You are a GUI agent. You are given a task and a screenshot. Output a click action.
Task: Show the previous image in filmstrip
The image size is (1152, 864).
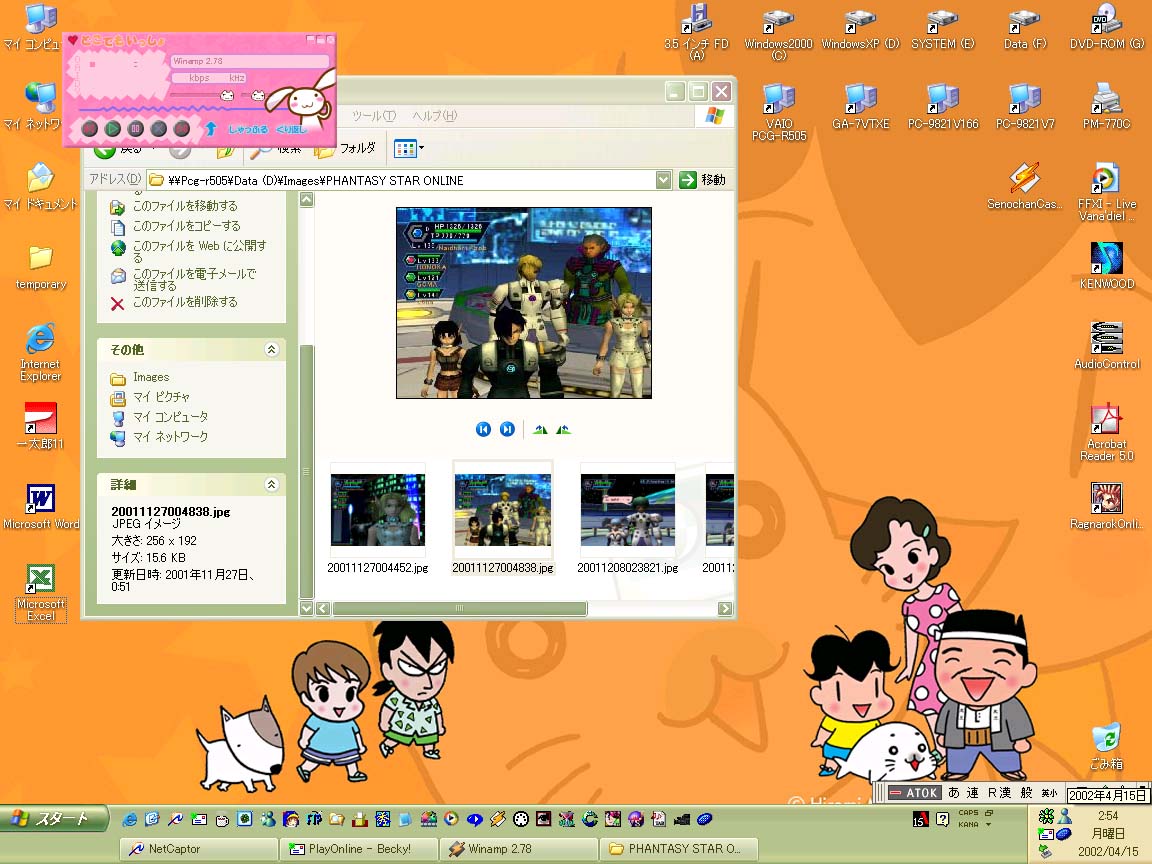pos(483,429)
